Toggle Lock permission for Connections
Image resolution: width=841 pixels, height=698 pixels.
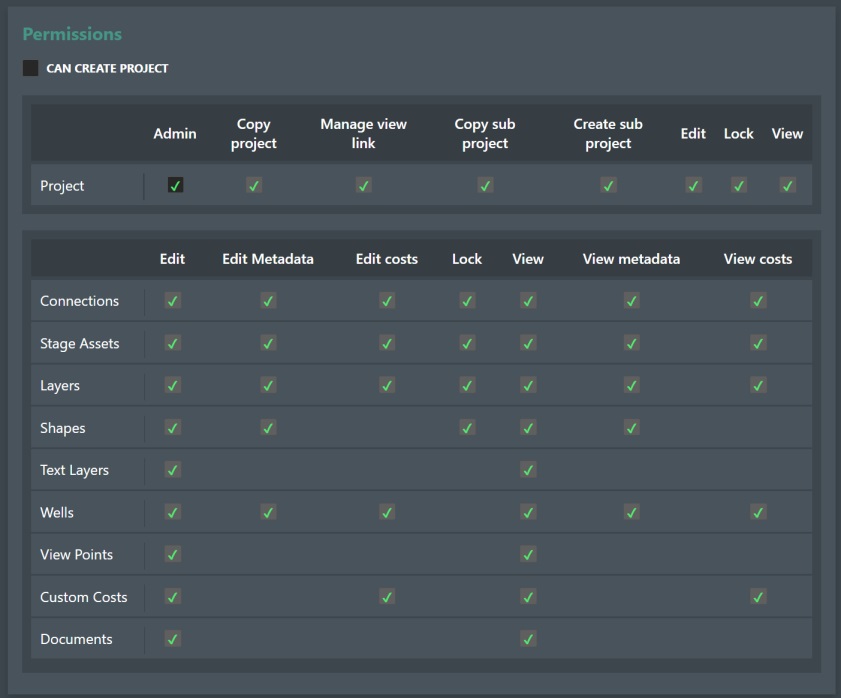[x=467, y=301]
